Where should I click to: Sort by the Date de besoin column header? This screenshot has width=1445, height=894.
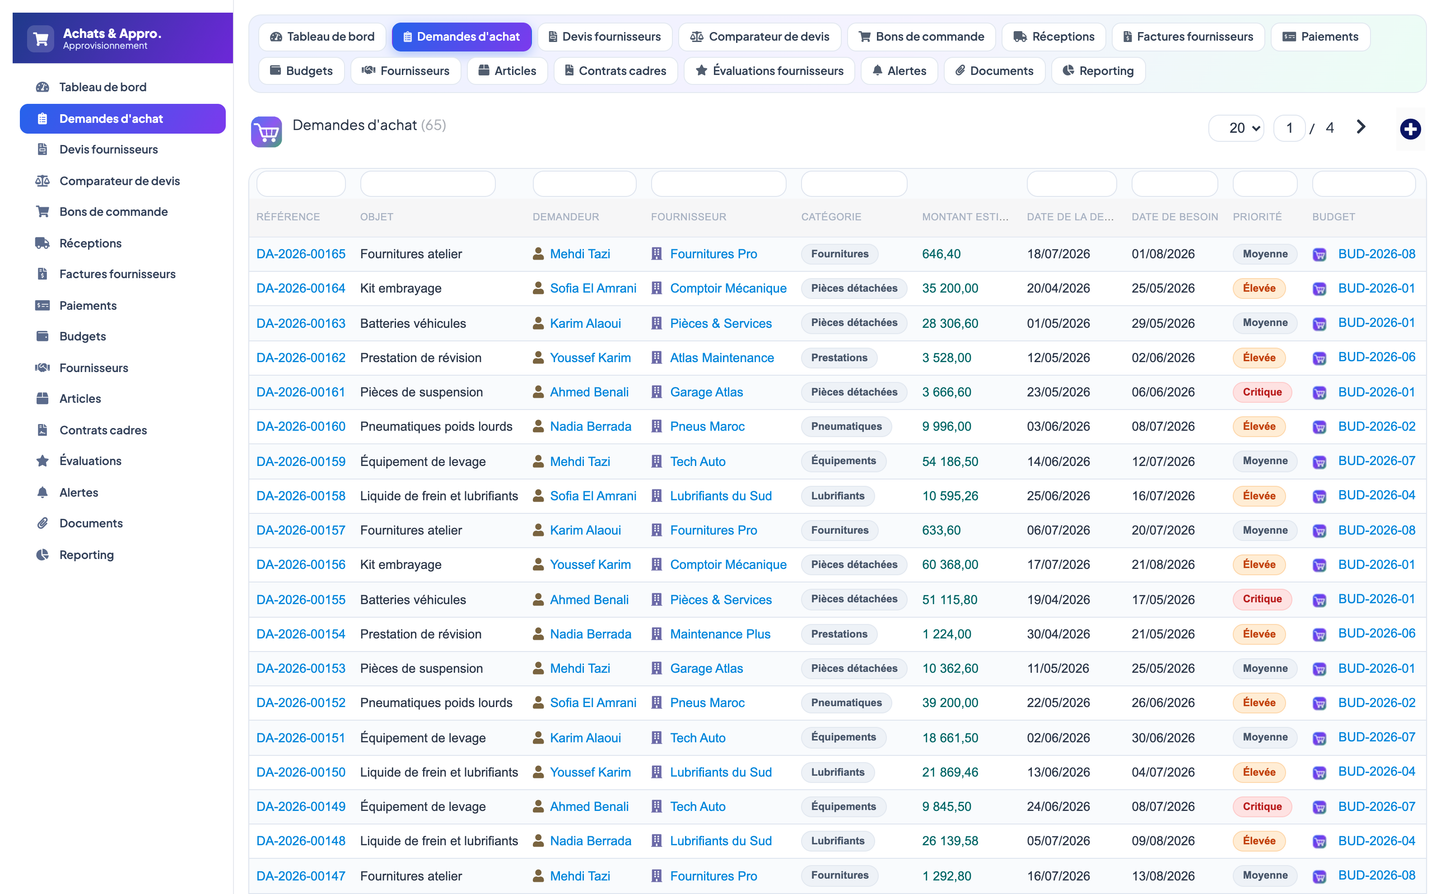[x=1175, y=217]
